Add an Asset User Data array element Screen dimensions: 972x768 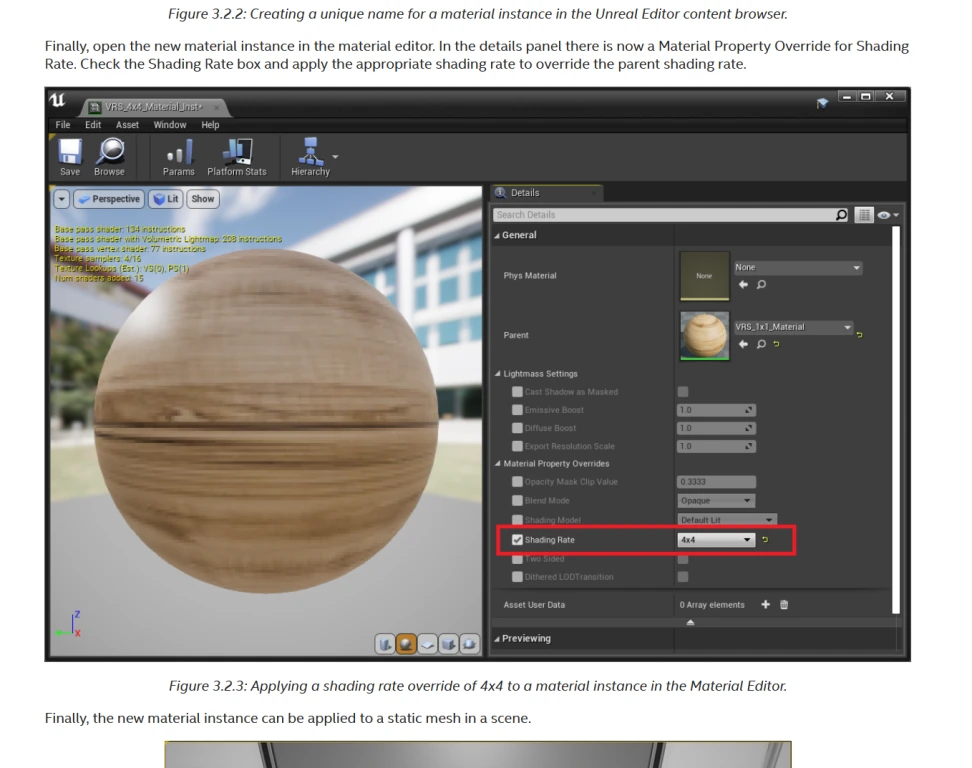click(x=766, y=605)
